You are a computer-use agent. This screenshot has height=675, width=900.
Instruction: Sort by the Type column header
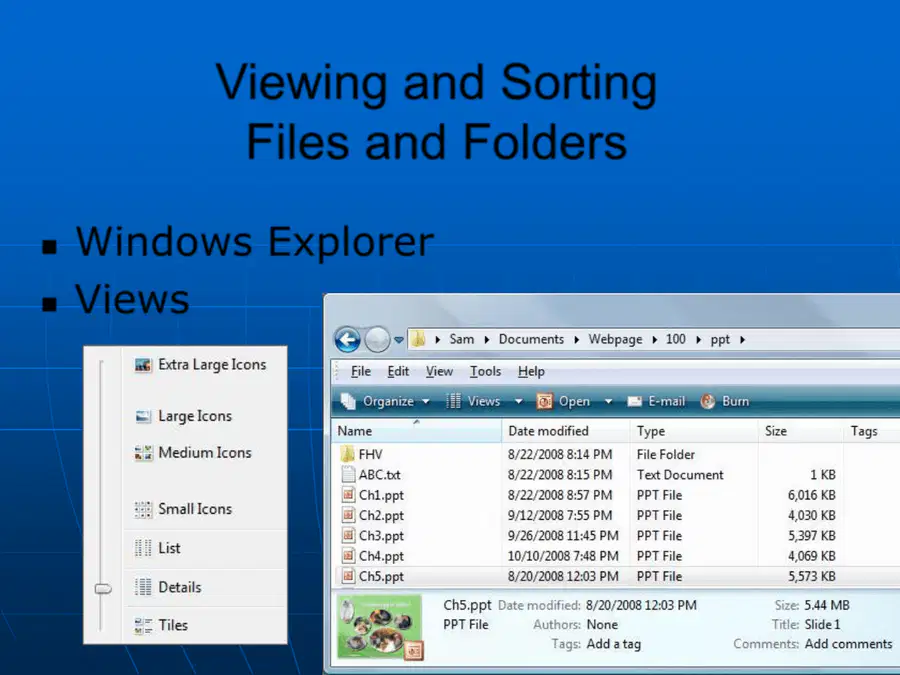tap(695, 431)
